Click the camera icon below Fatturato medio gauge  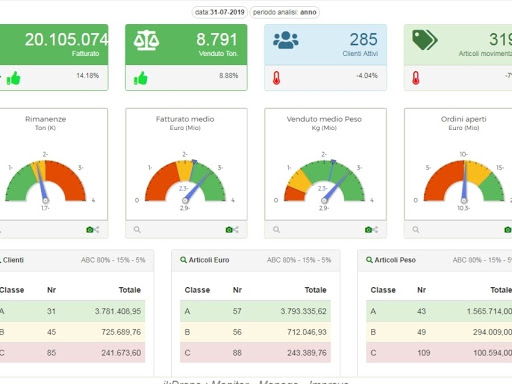(x=229, y=230)
